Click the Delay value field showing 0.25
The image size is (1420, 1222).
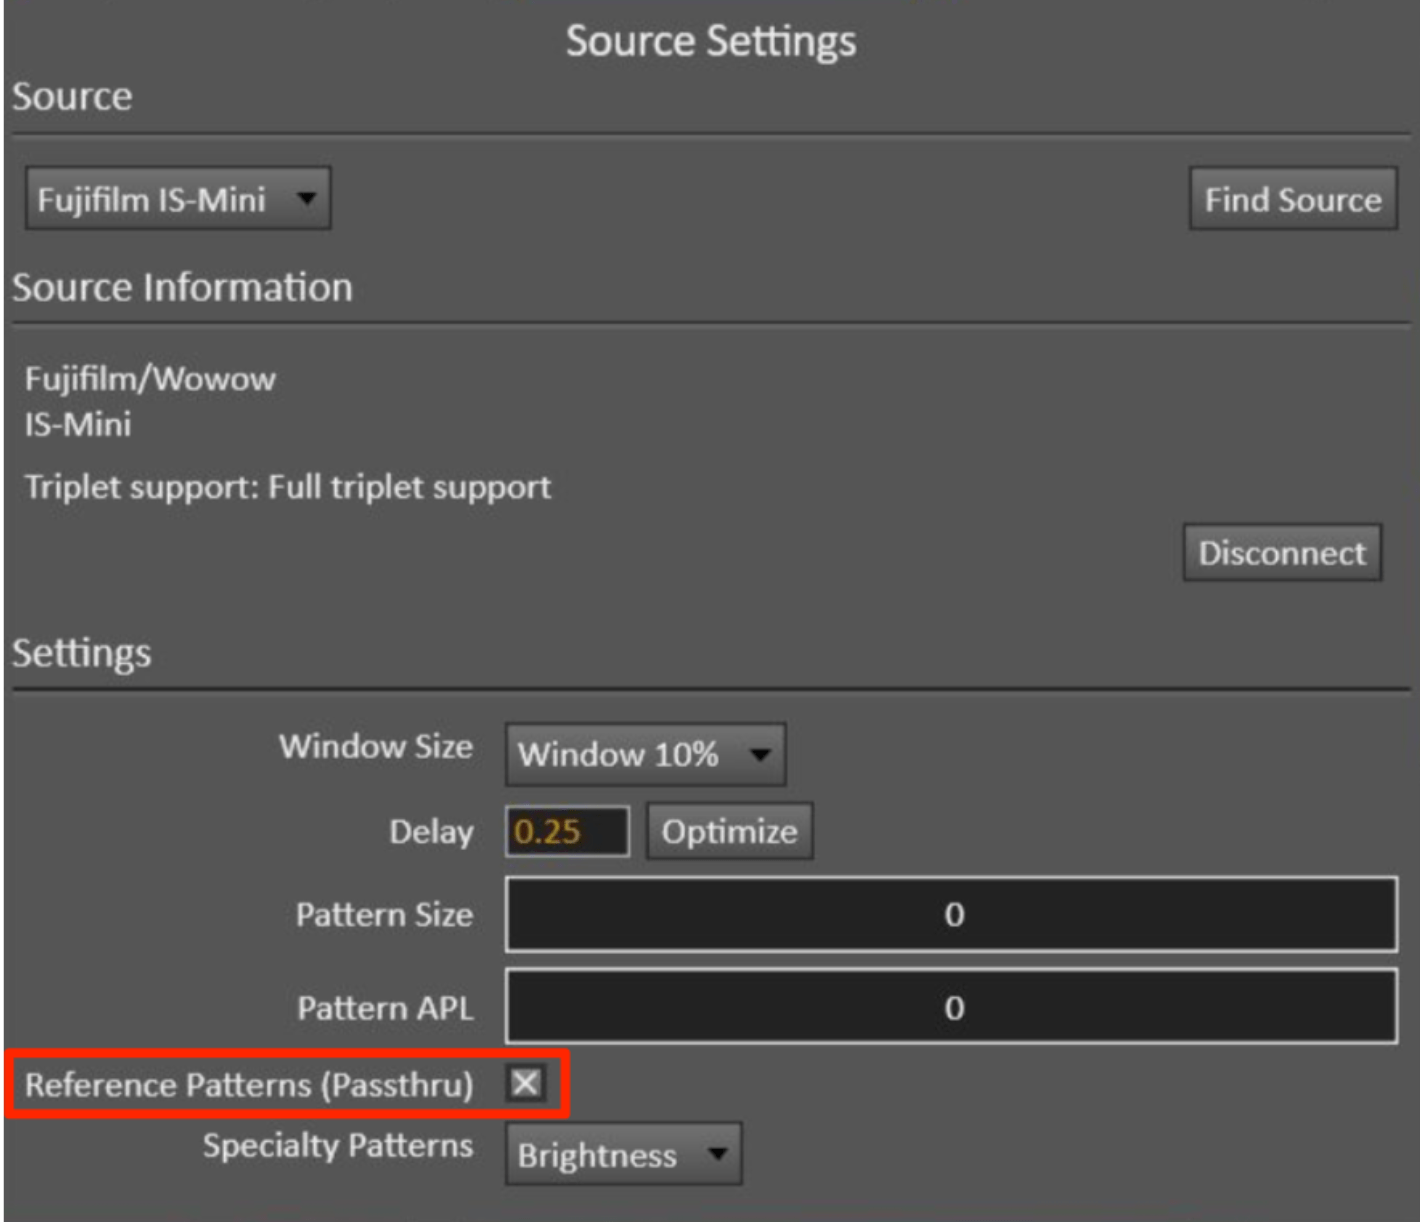[567, 831]
